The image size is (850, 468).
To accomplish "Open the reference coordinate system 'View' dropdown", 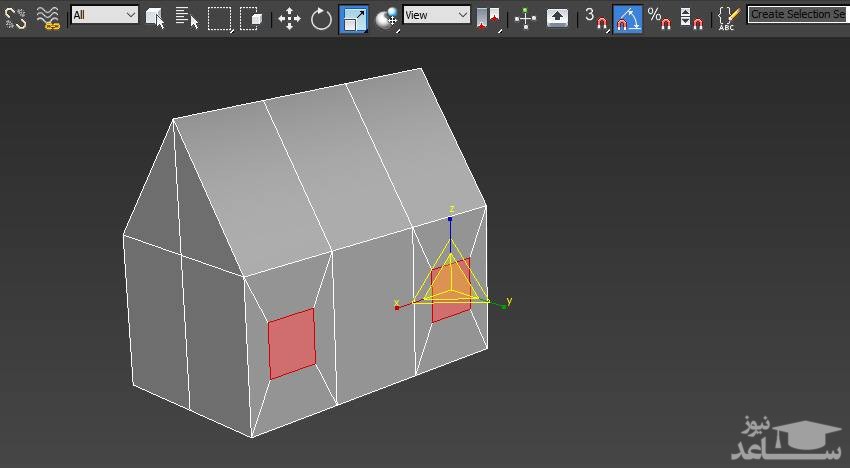I will click(436, 15).
